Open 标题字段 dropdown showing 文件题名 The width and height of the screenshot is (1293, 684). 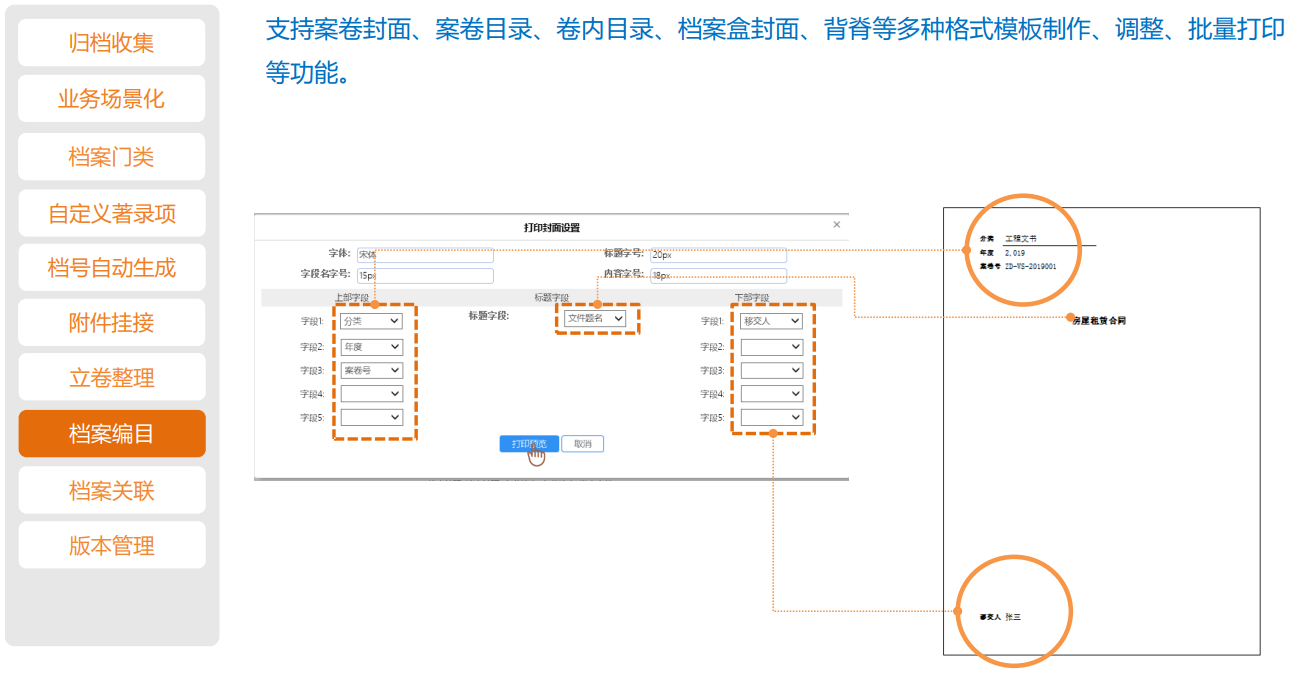point(595,318)
